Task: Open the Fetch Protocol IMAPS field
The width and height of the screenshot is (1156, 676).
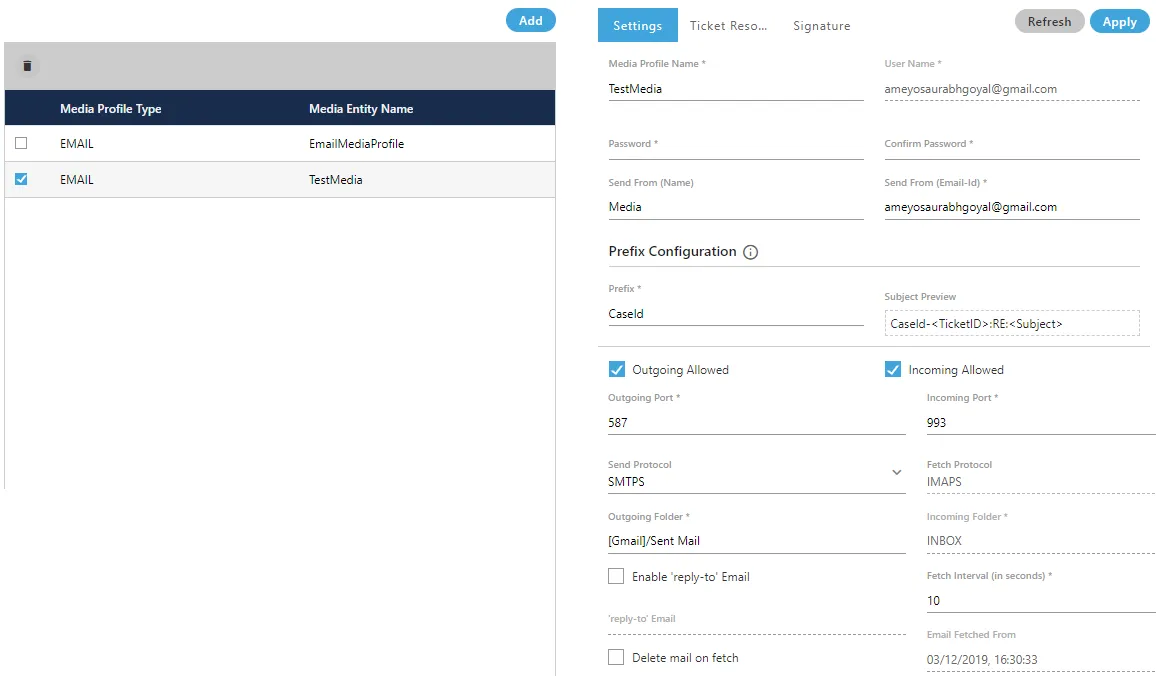Action: click(1041, 481)
